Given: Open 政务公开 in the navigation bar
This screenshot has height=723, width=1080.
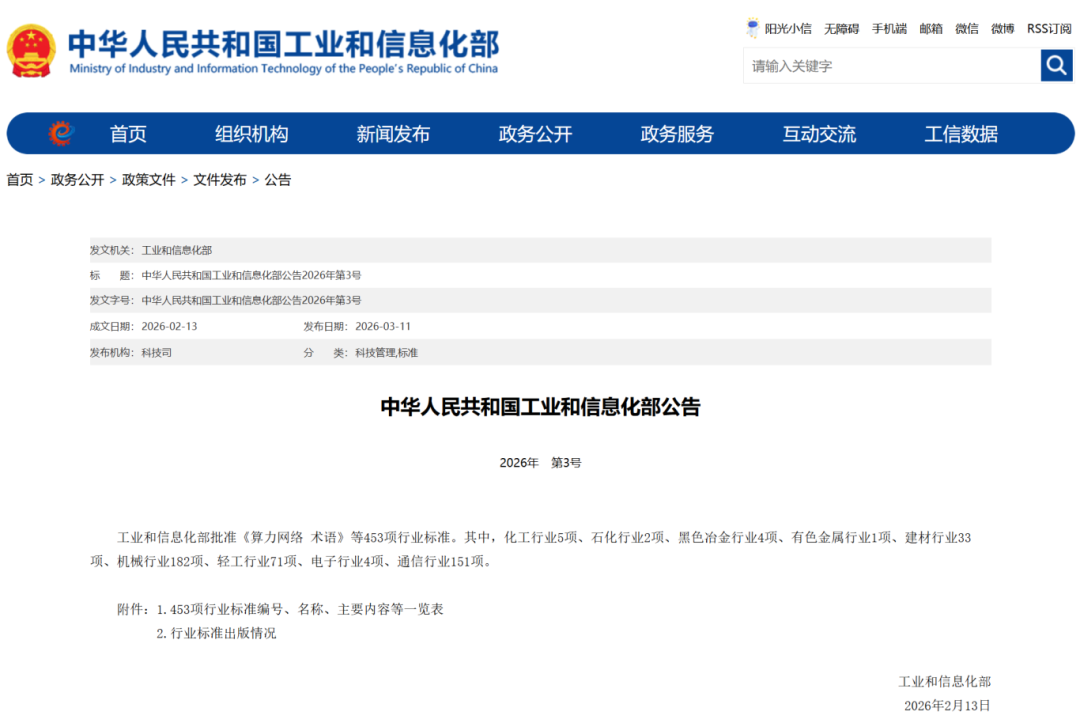Looking at the screenshot, I should 535,134.
